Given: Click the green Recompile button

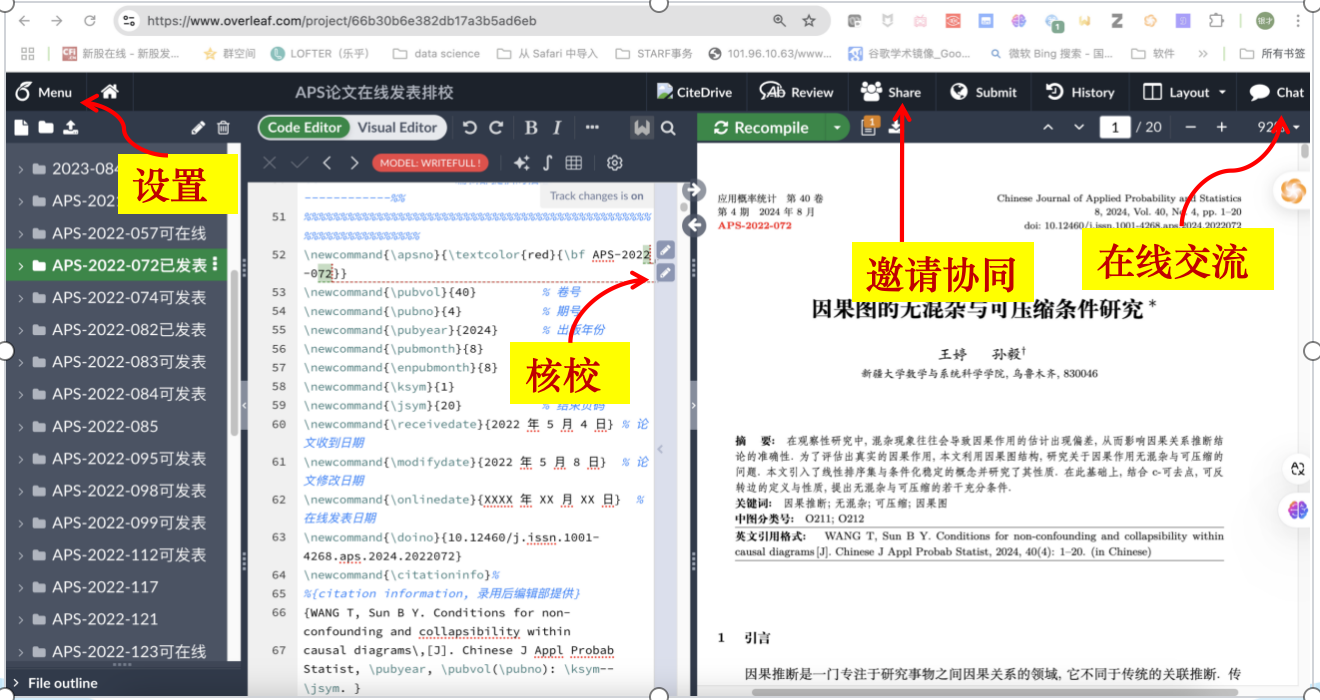Looking at the screenshot, I should (x=761, y=128).
